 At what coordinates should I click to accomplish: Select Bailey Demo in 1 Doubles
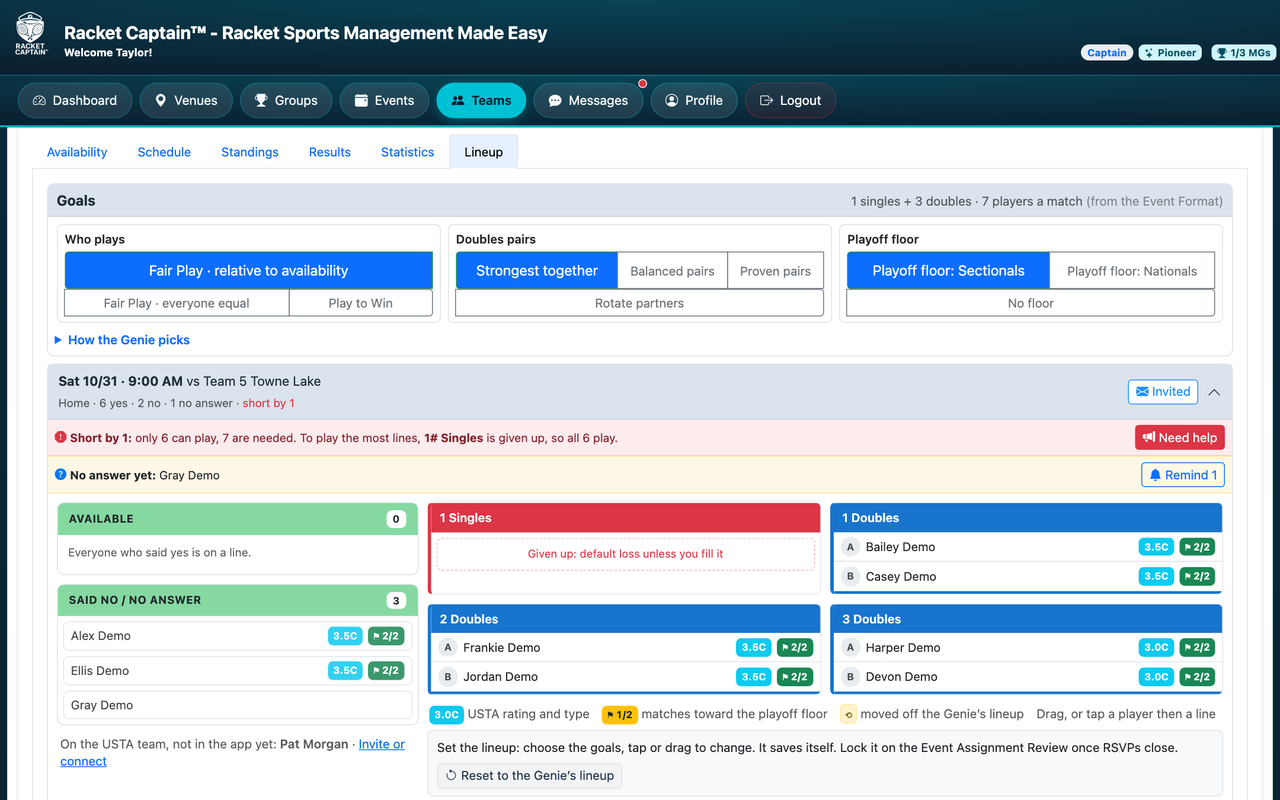(x=1027, y=547)
